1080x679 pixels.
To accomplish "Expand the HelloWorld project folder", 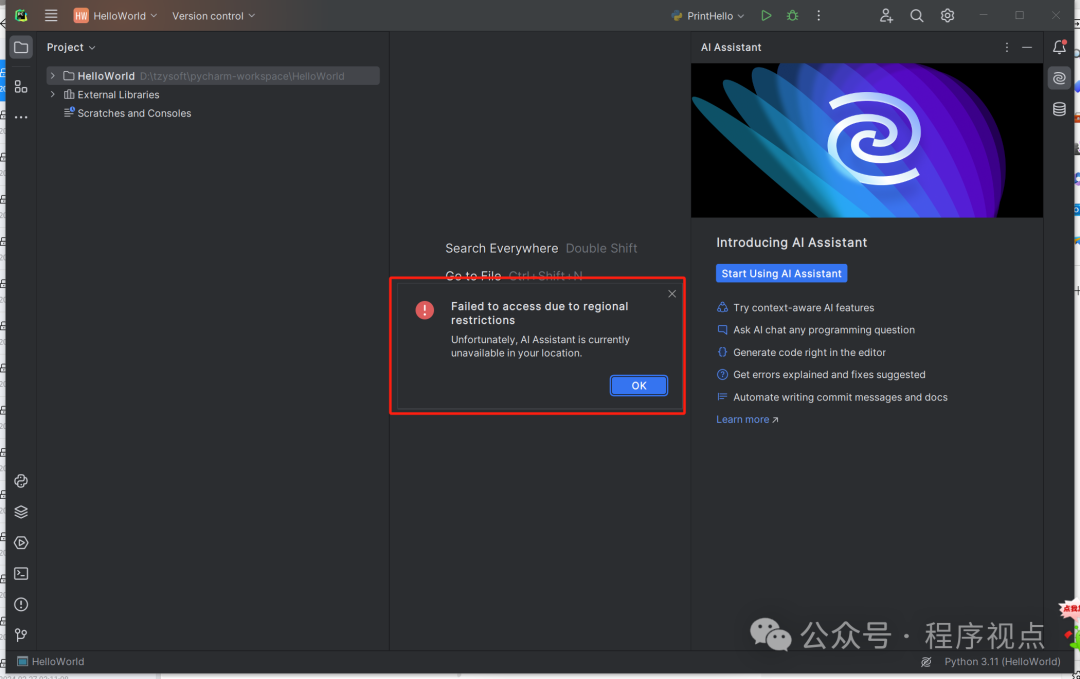I will (x=52, y=76).
